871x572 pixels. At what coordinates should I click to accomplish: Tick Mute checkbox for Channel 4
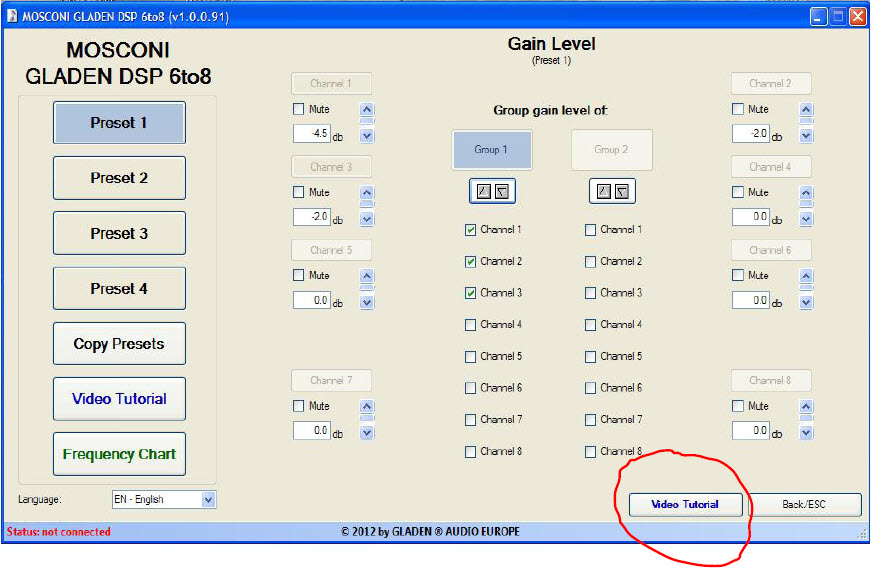tap(738, 192)
